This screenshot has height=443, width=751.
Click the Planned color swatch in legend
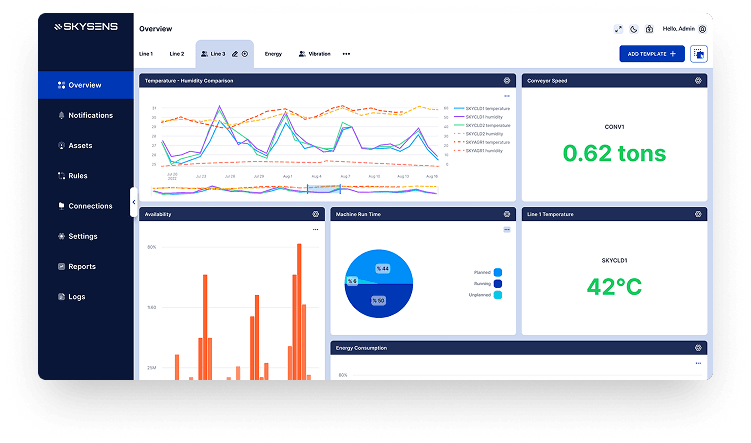pyautogui.click(x=498, y=271)
